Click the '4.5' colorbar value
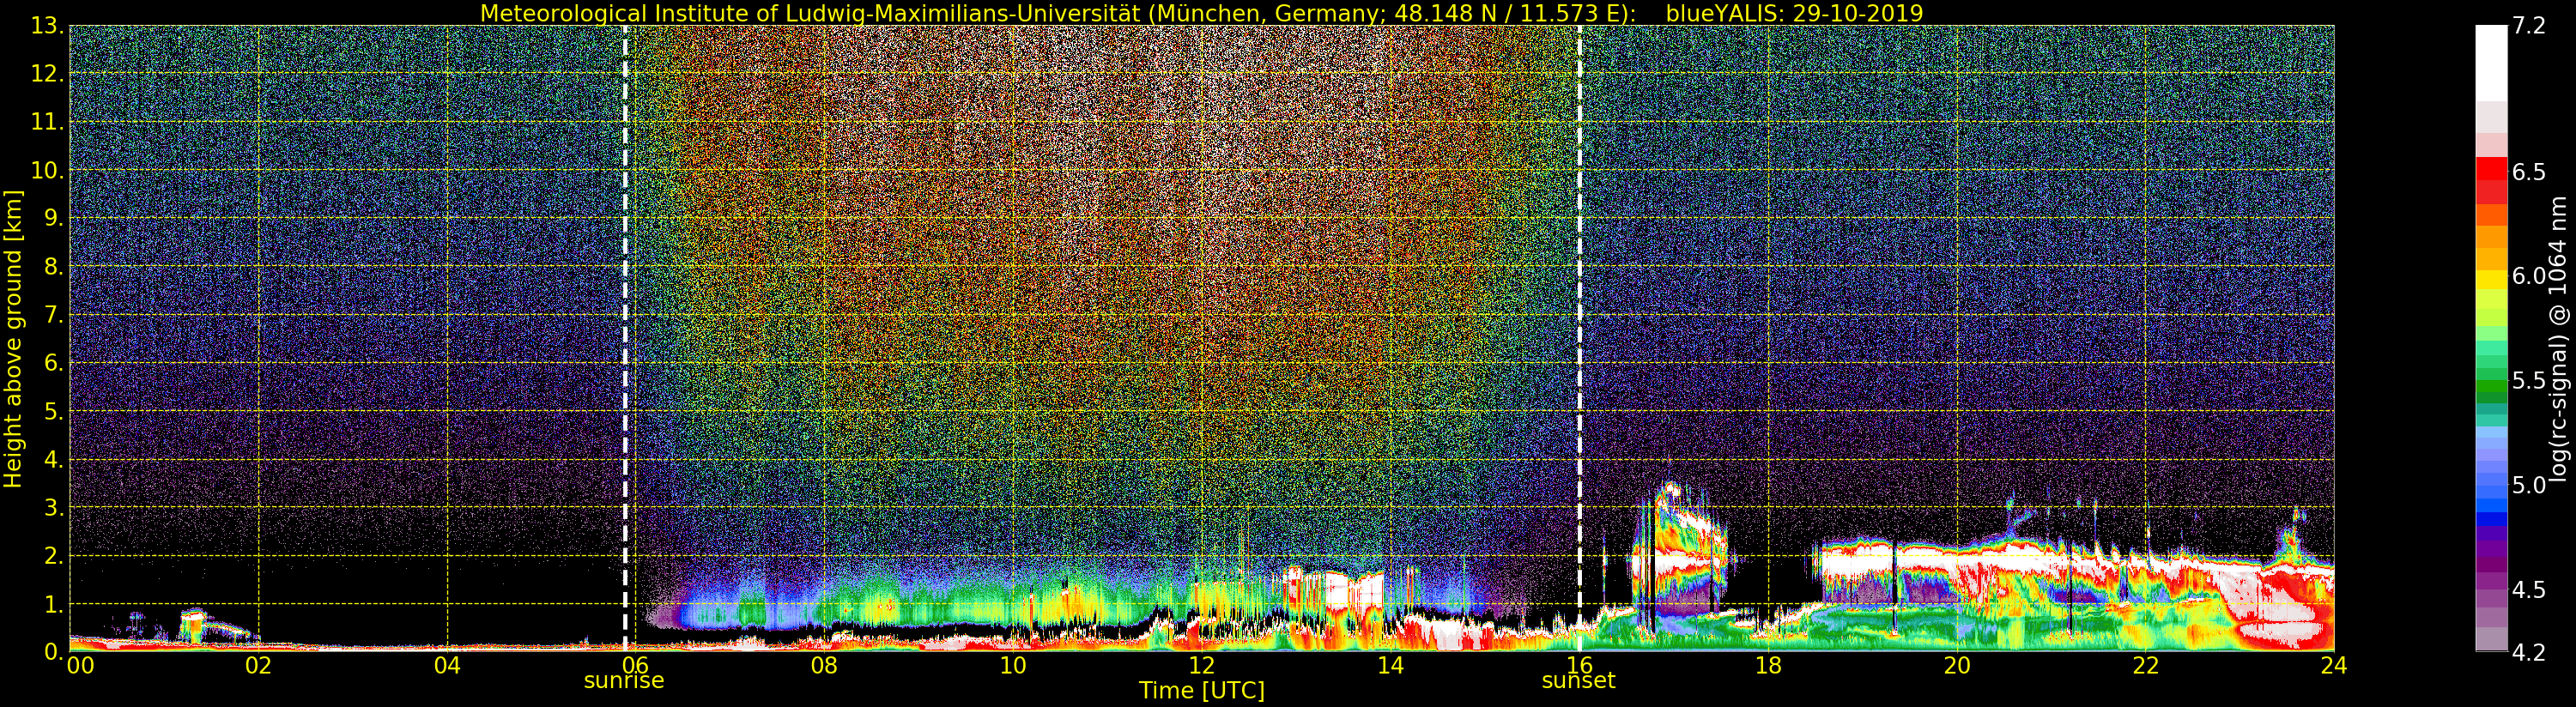Viewport: 2576px width, 707px height. pos(2529,590)
